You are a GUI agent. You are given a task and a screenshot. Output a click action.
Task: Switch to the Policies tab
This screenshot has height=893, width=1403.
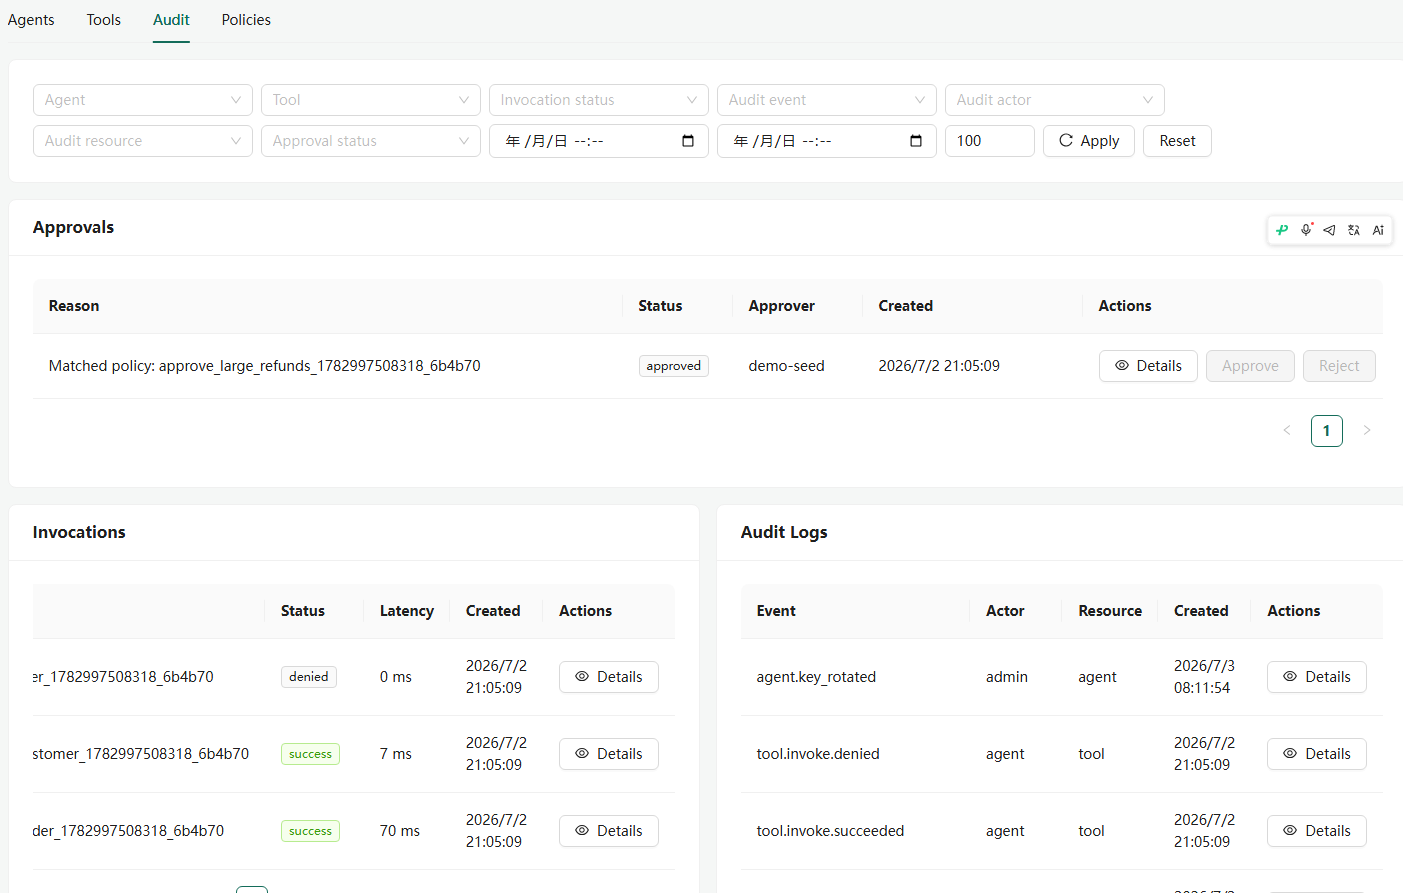(246, 20)
